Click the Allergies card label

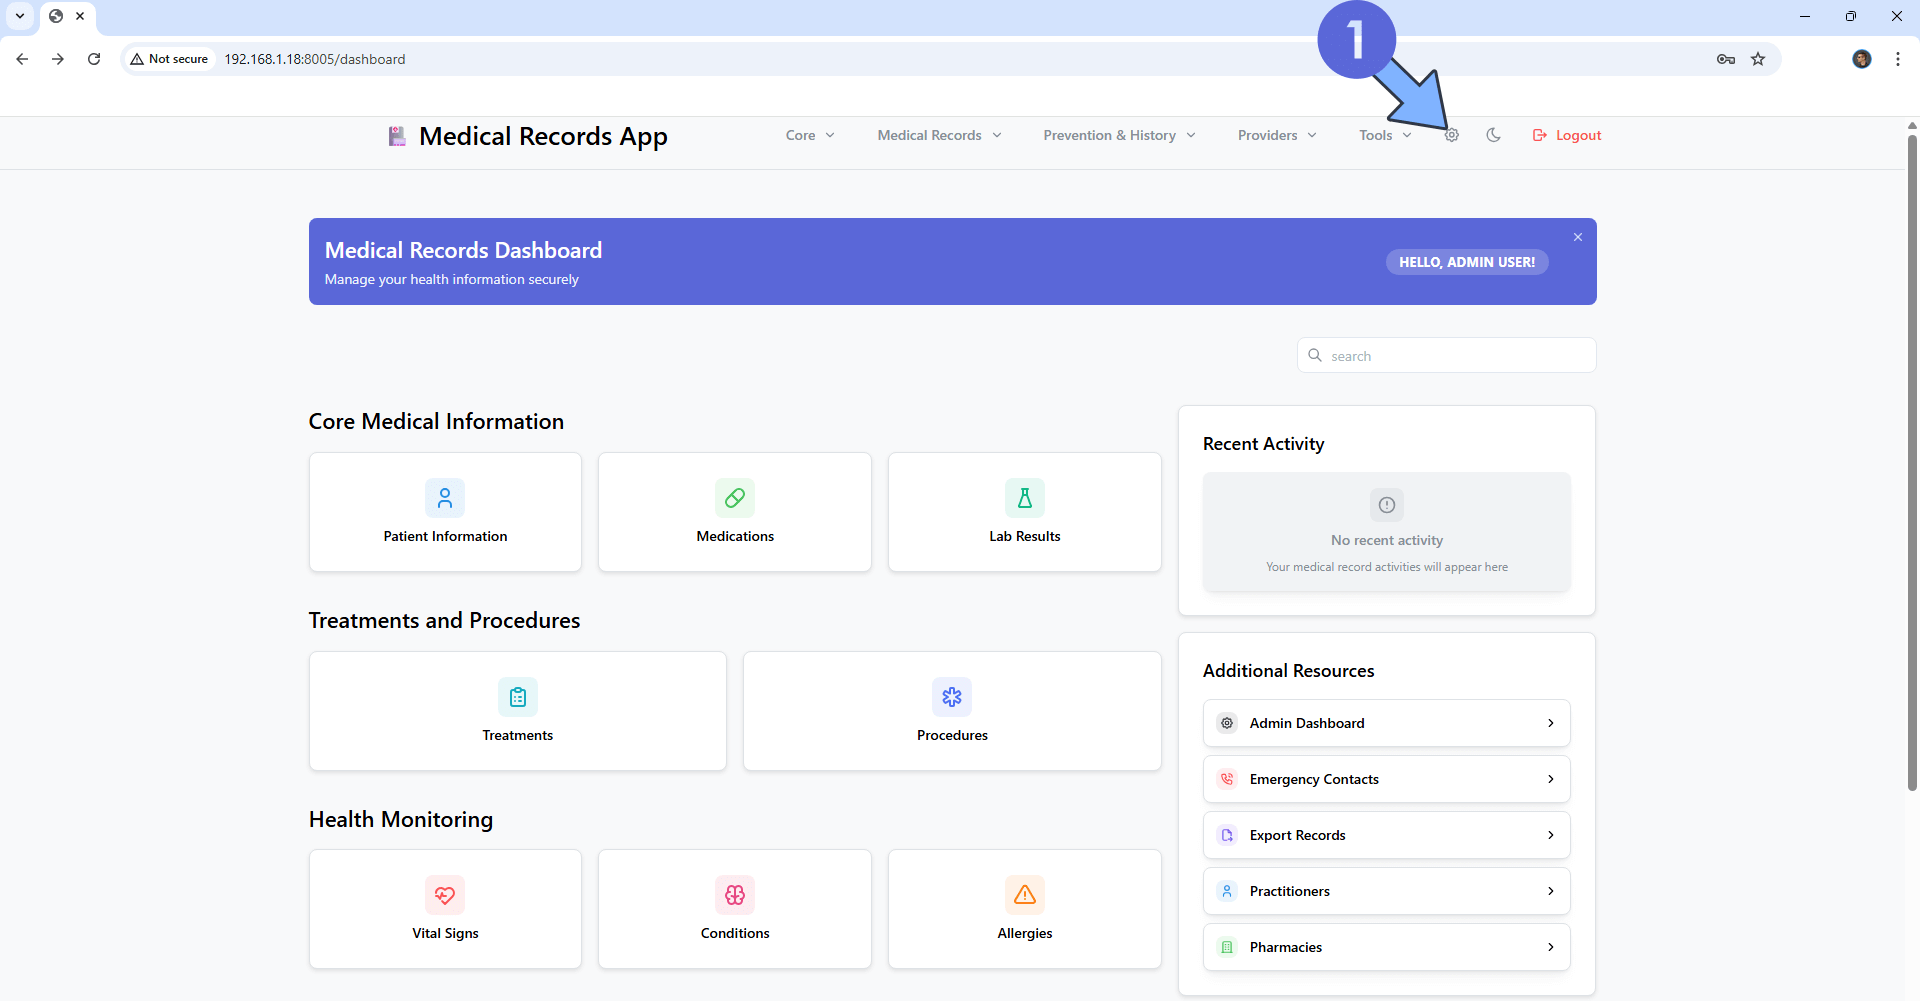(1025, 933)
